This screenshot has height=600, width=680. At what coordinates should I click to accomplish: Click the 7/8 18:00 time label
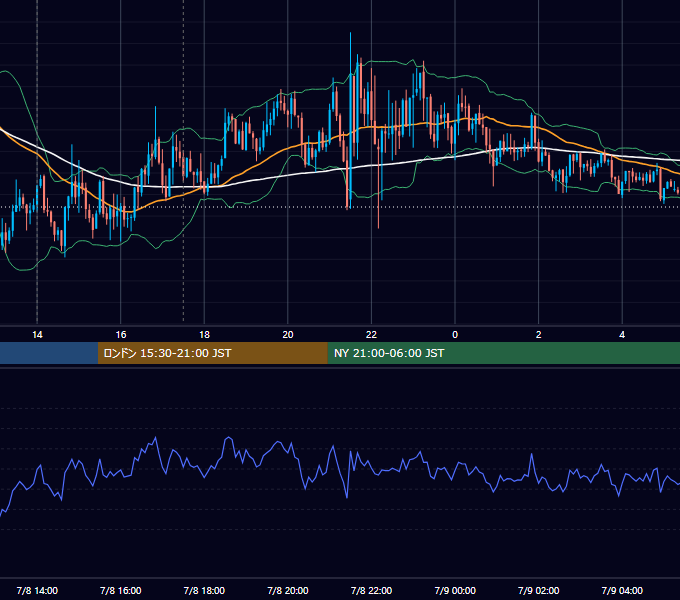coord(204,590)
